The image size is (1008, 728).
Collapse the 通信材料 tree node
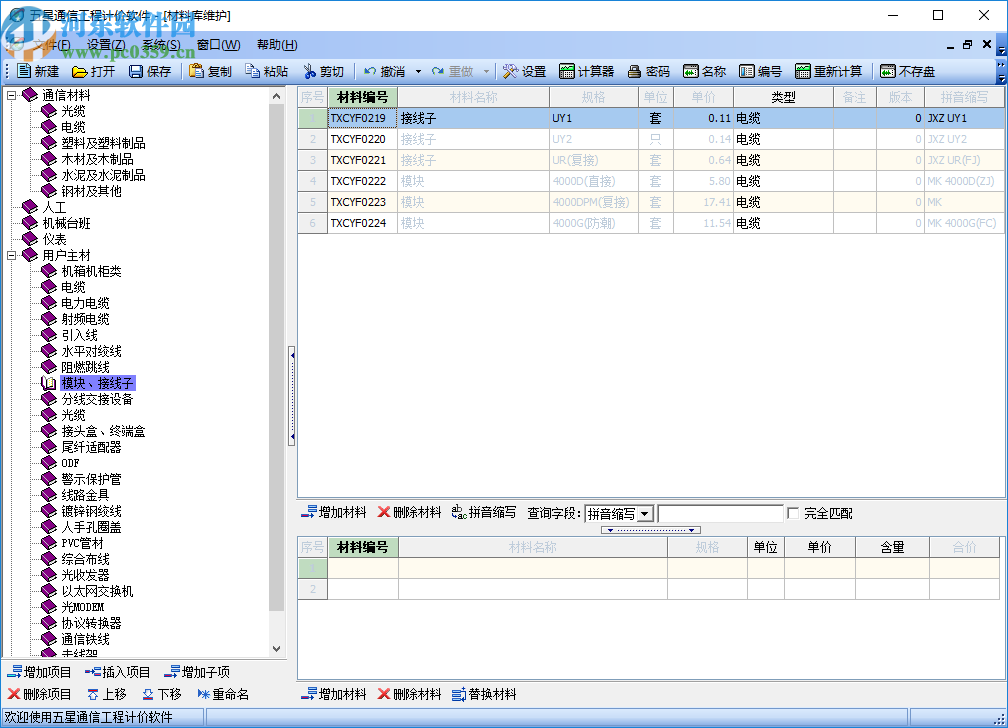(11, 95)
